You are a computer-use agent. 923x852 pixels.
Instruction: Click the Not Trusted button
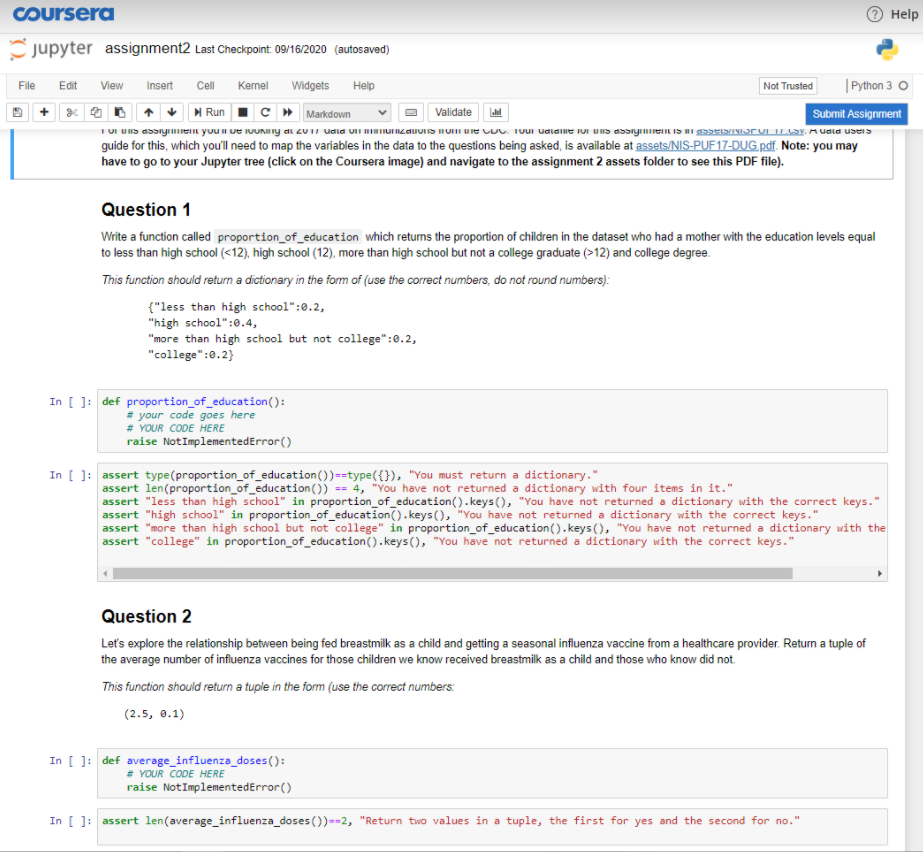tap(788, 86)
